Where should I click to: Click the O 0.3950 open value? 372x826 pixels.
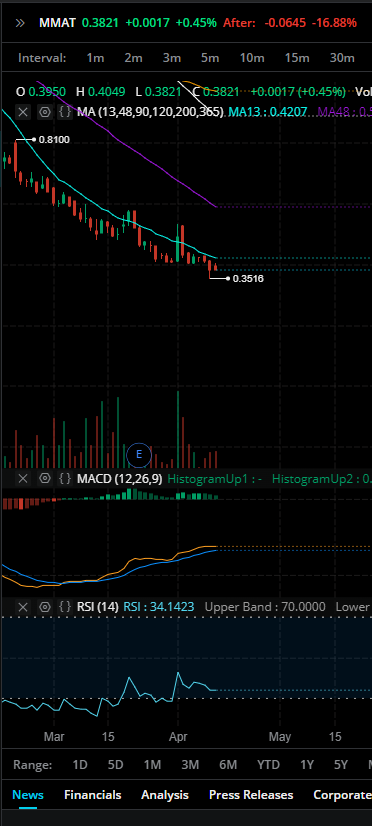[x=41, y=92]
